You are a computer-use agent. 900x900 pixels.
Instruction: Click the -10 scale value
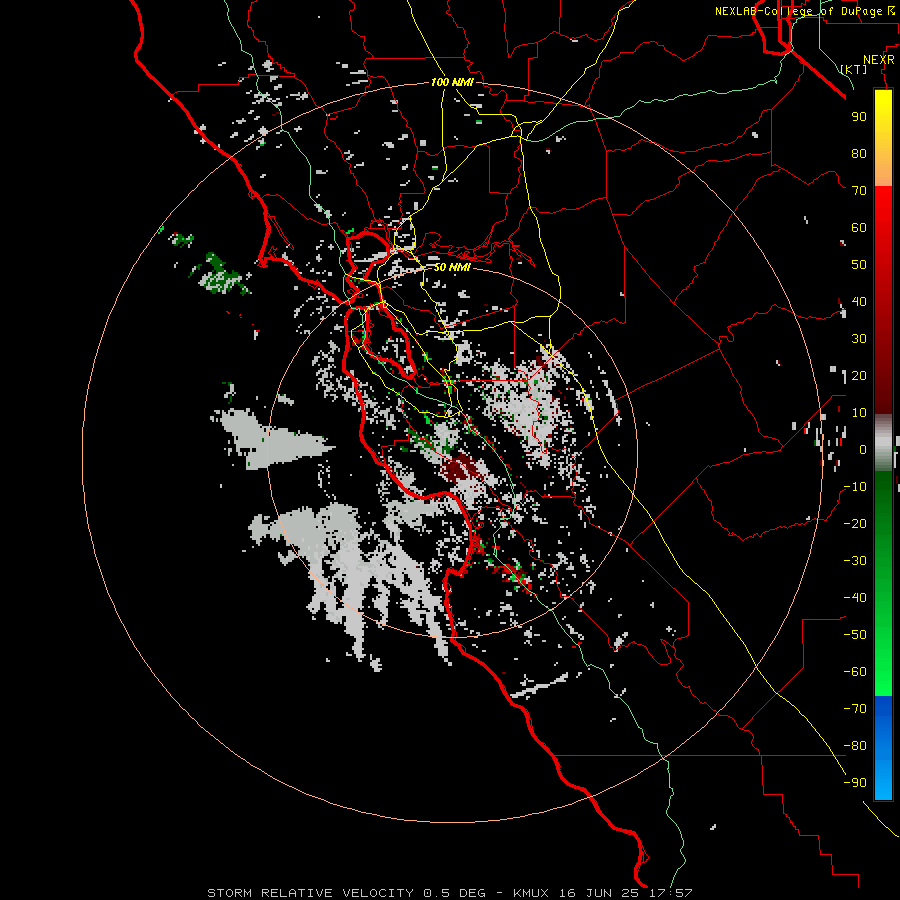click(x=855, y=487)
